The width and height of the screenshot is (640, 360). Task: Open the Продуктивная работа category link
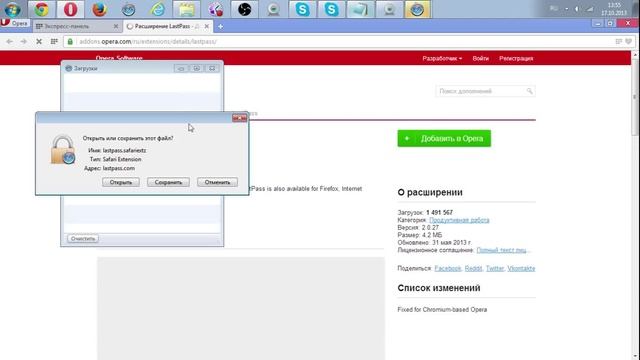(459, 220)
